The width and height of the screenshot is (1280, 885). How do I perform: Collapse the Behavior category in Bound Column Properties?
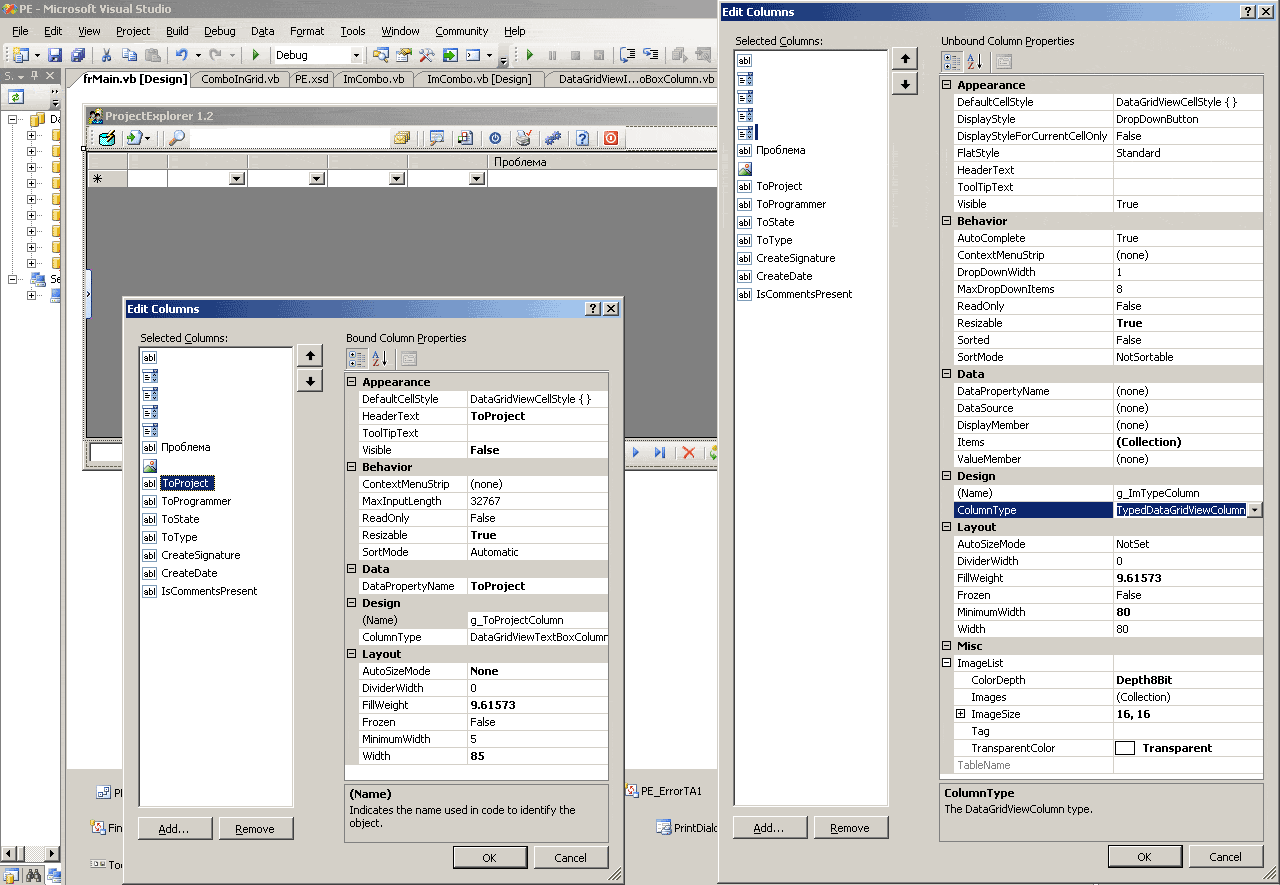click(352, 467)
